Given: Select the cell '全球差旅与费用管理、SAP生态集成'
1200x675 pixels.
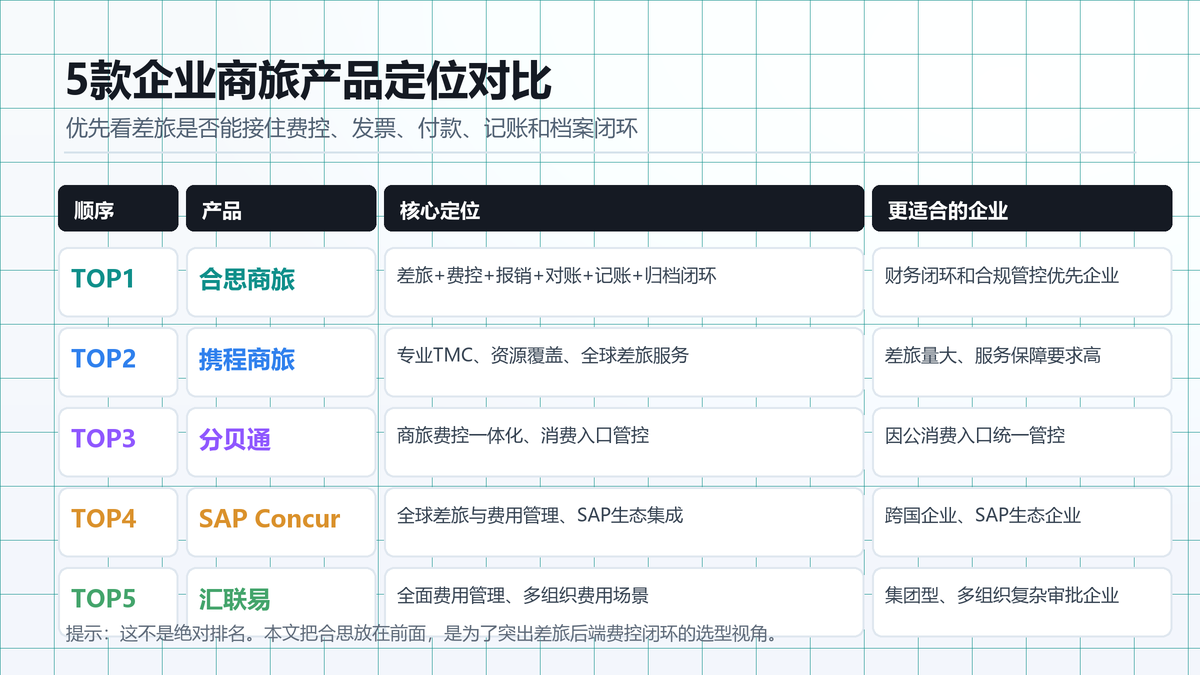Looking at the screenshot, I should 624,522.
